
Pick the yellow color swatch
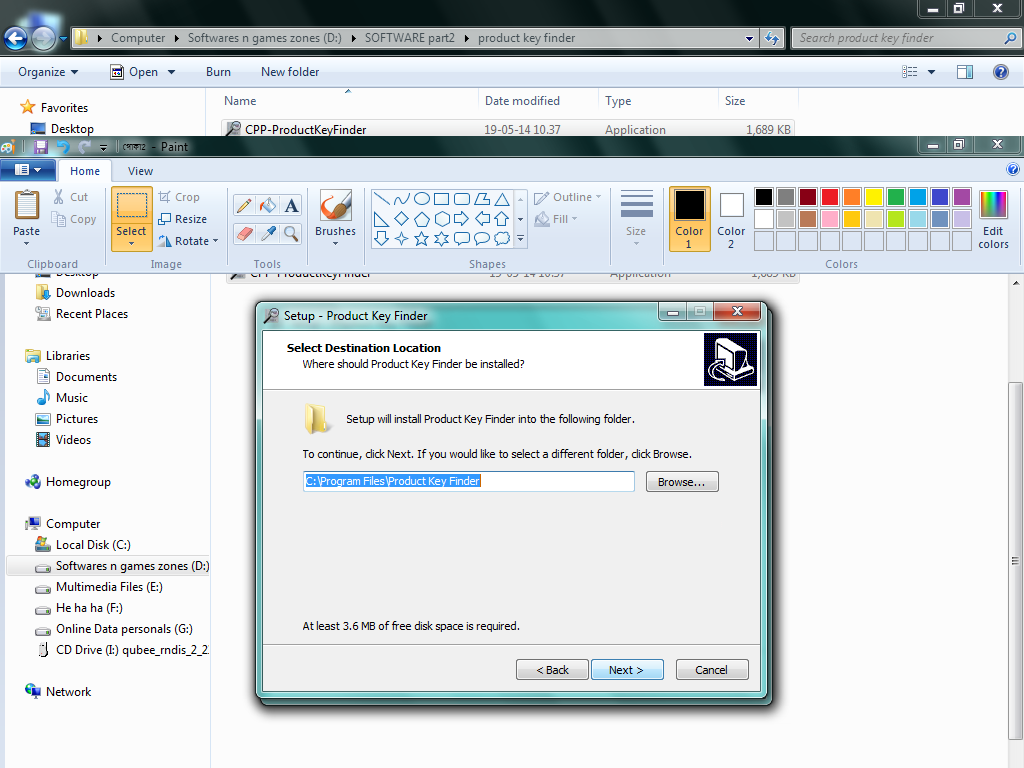point(874,197)
